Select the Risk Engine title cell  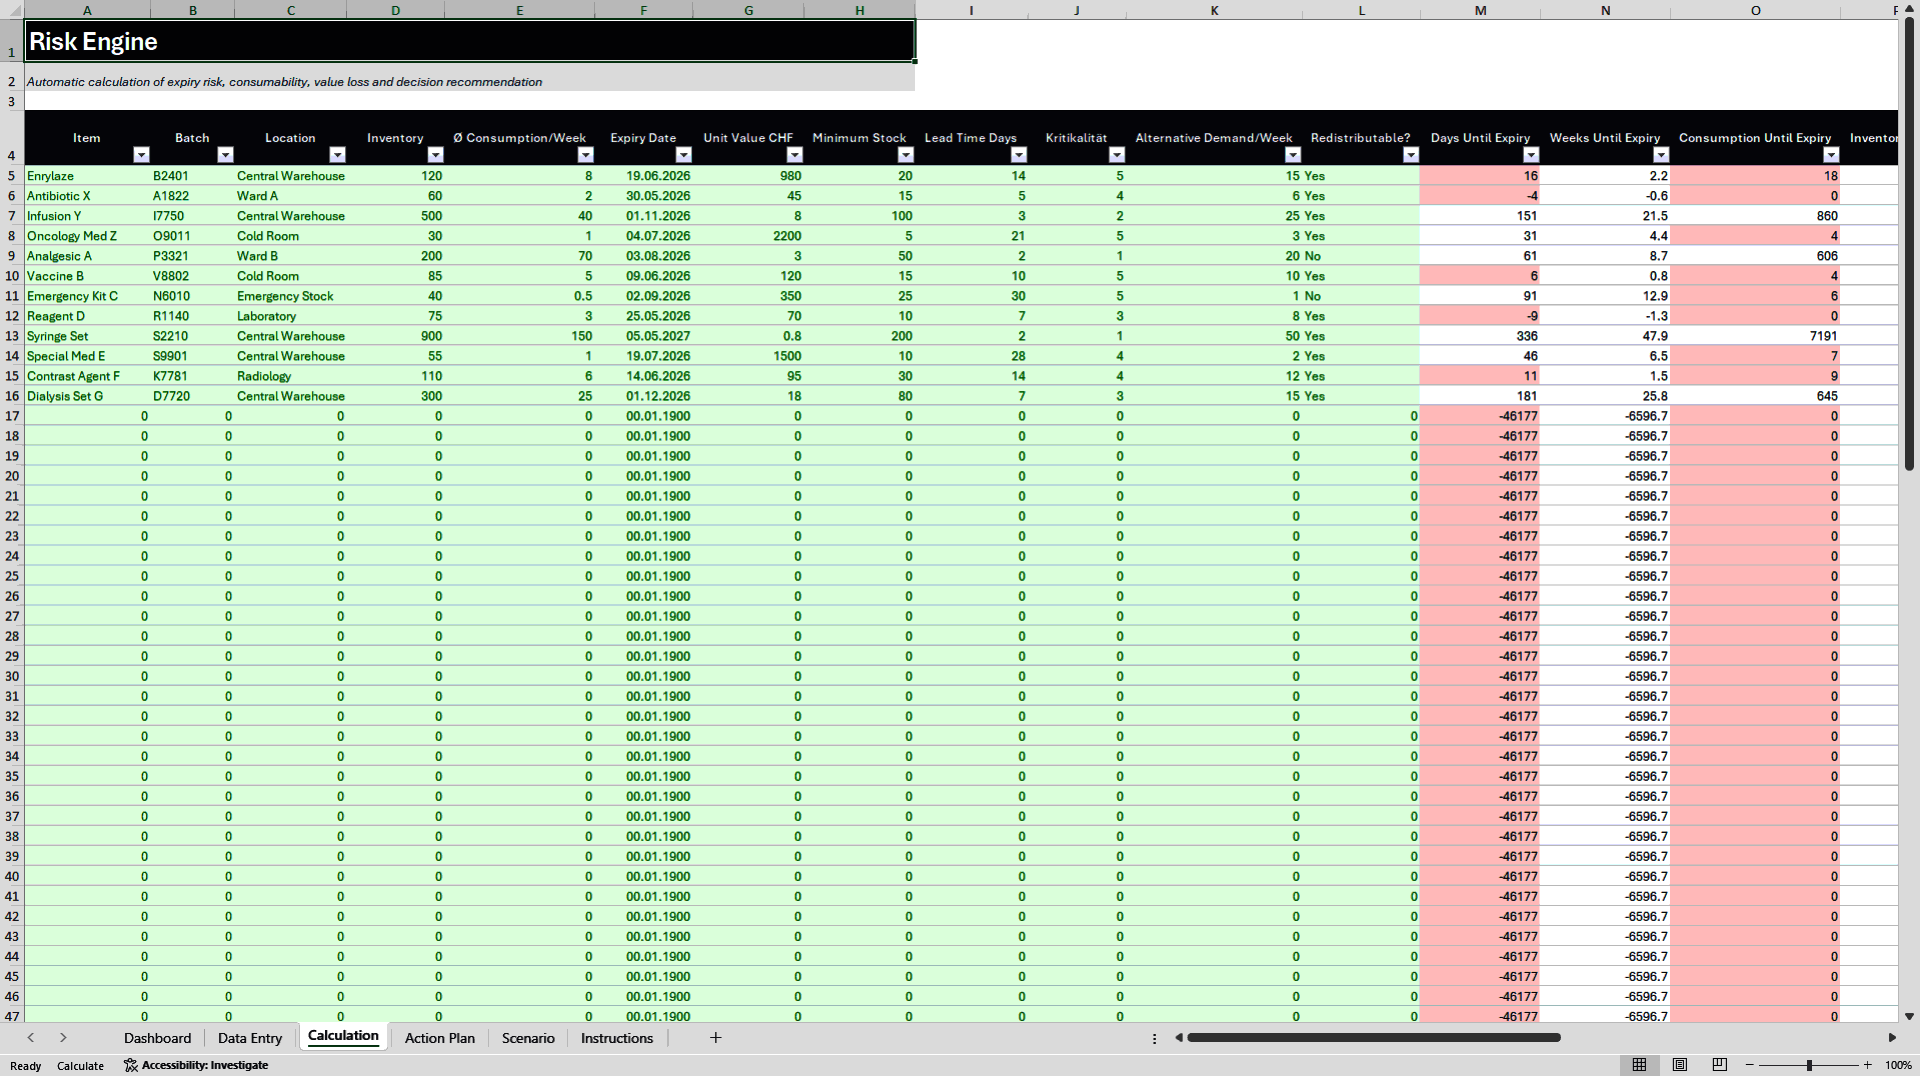[x=470, y=41]
